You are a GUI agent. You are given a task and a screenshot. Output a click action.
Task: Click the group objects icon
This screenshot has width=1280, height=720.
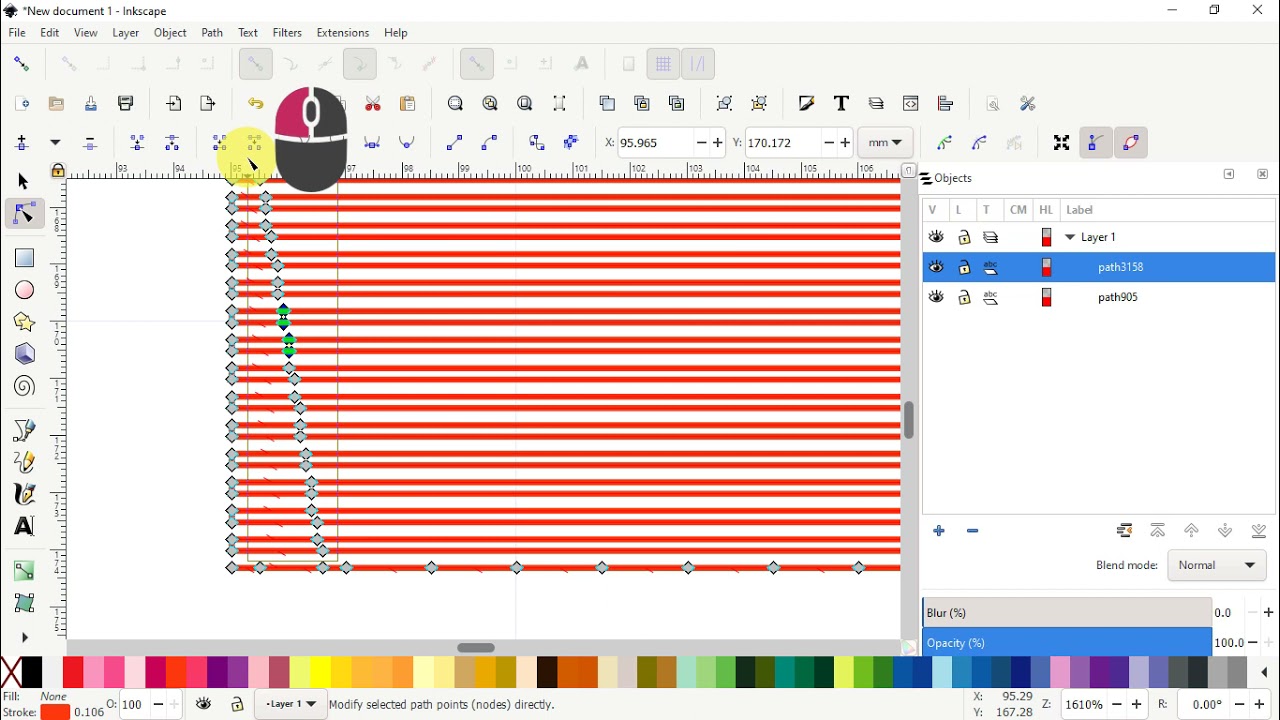coord(725,104)
